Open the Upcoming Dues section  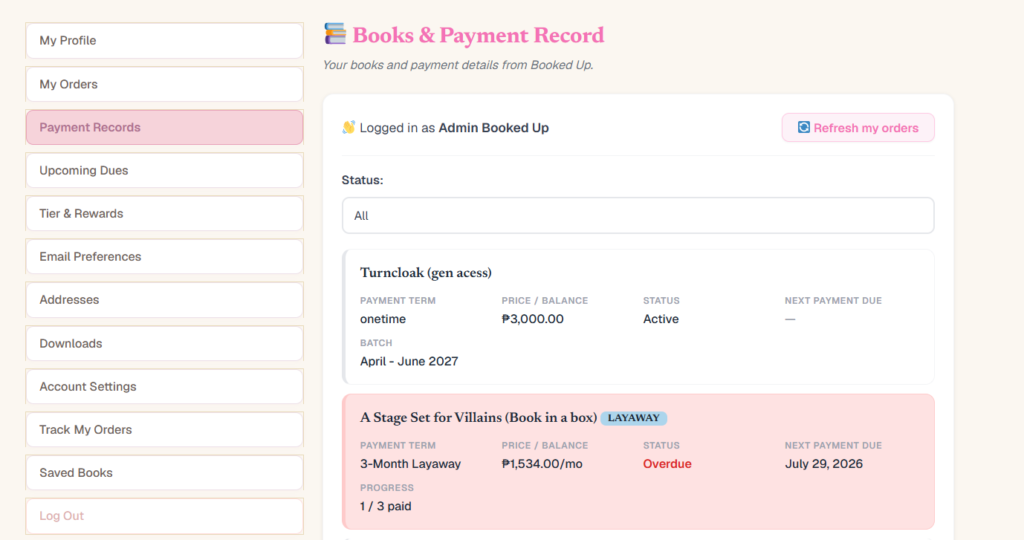click(165, 170)
